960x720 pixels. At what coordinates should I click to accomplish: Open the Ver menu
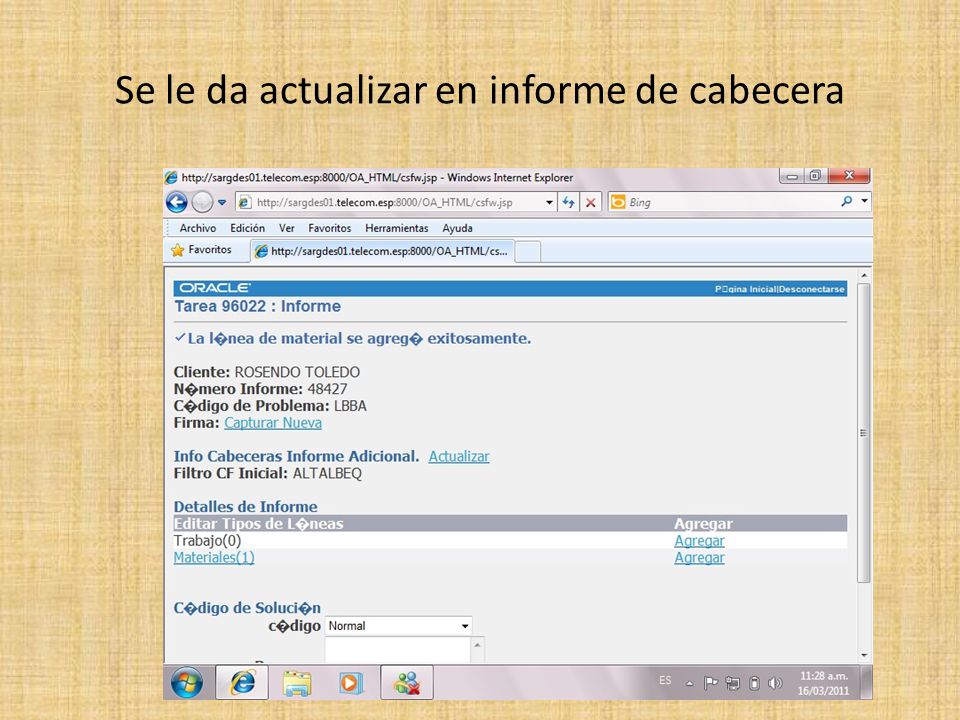point(287,228)
